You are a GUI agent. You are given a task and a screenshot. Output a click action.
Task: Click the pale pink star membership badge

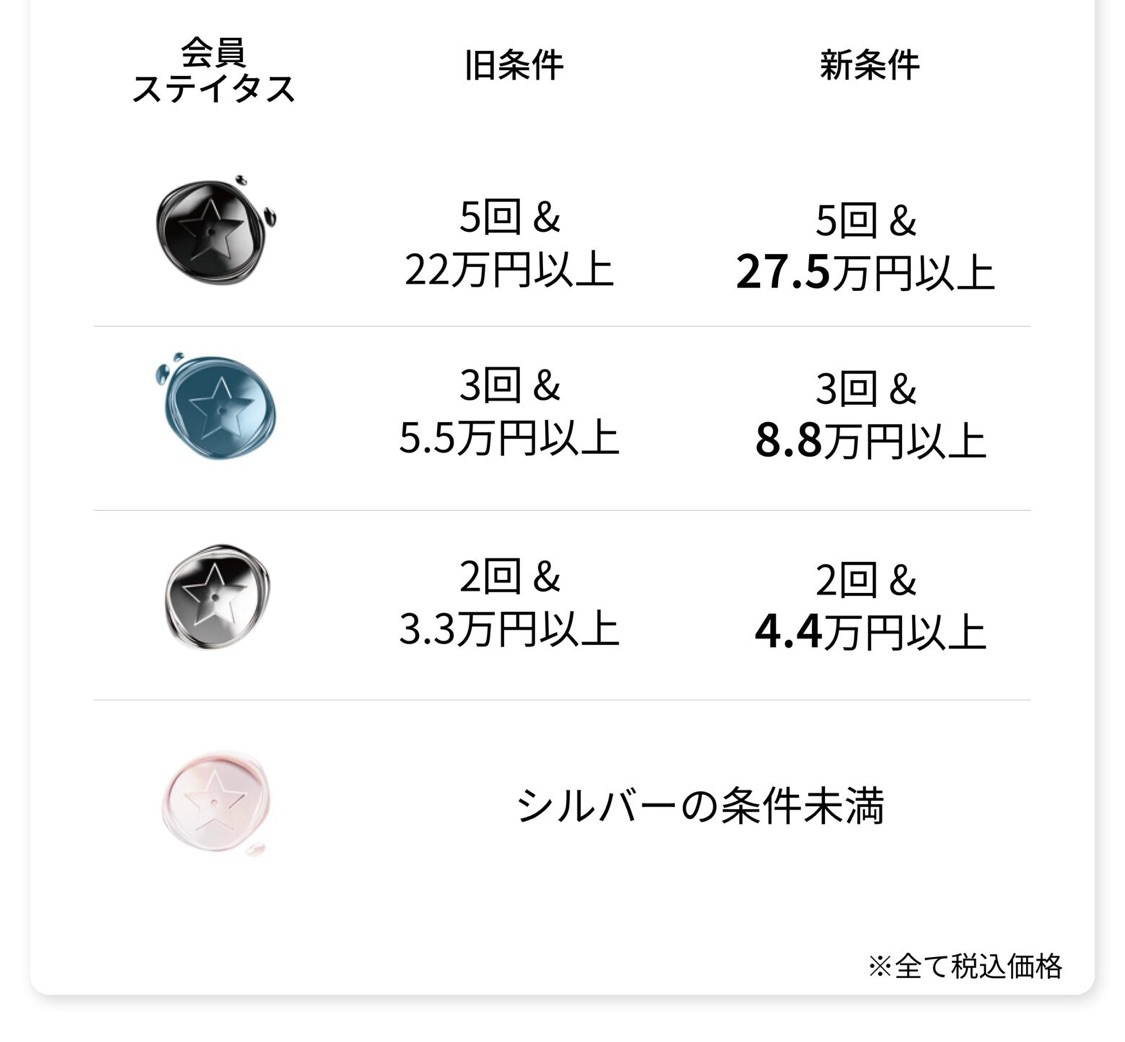(215, 805)
